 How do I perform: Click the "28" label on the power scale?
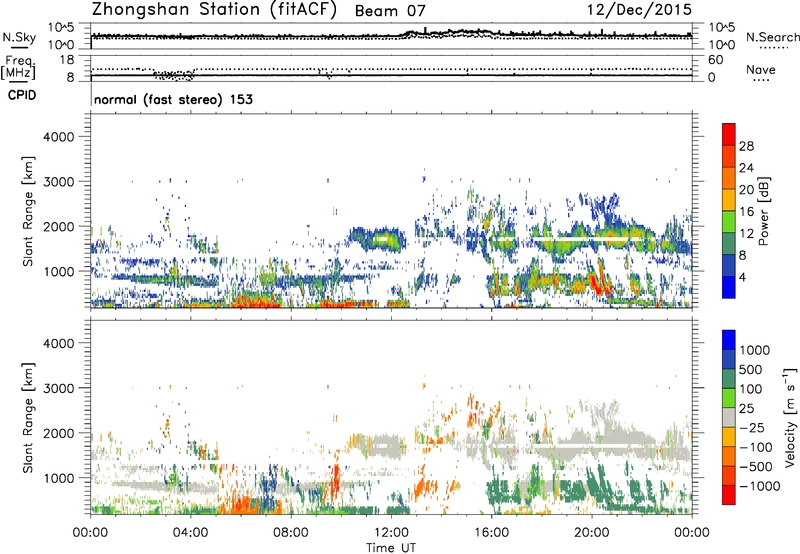point(746,146)
